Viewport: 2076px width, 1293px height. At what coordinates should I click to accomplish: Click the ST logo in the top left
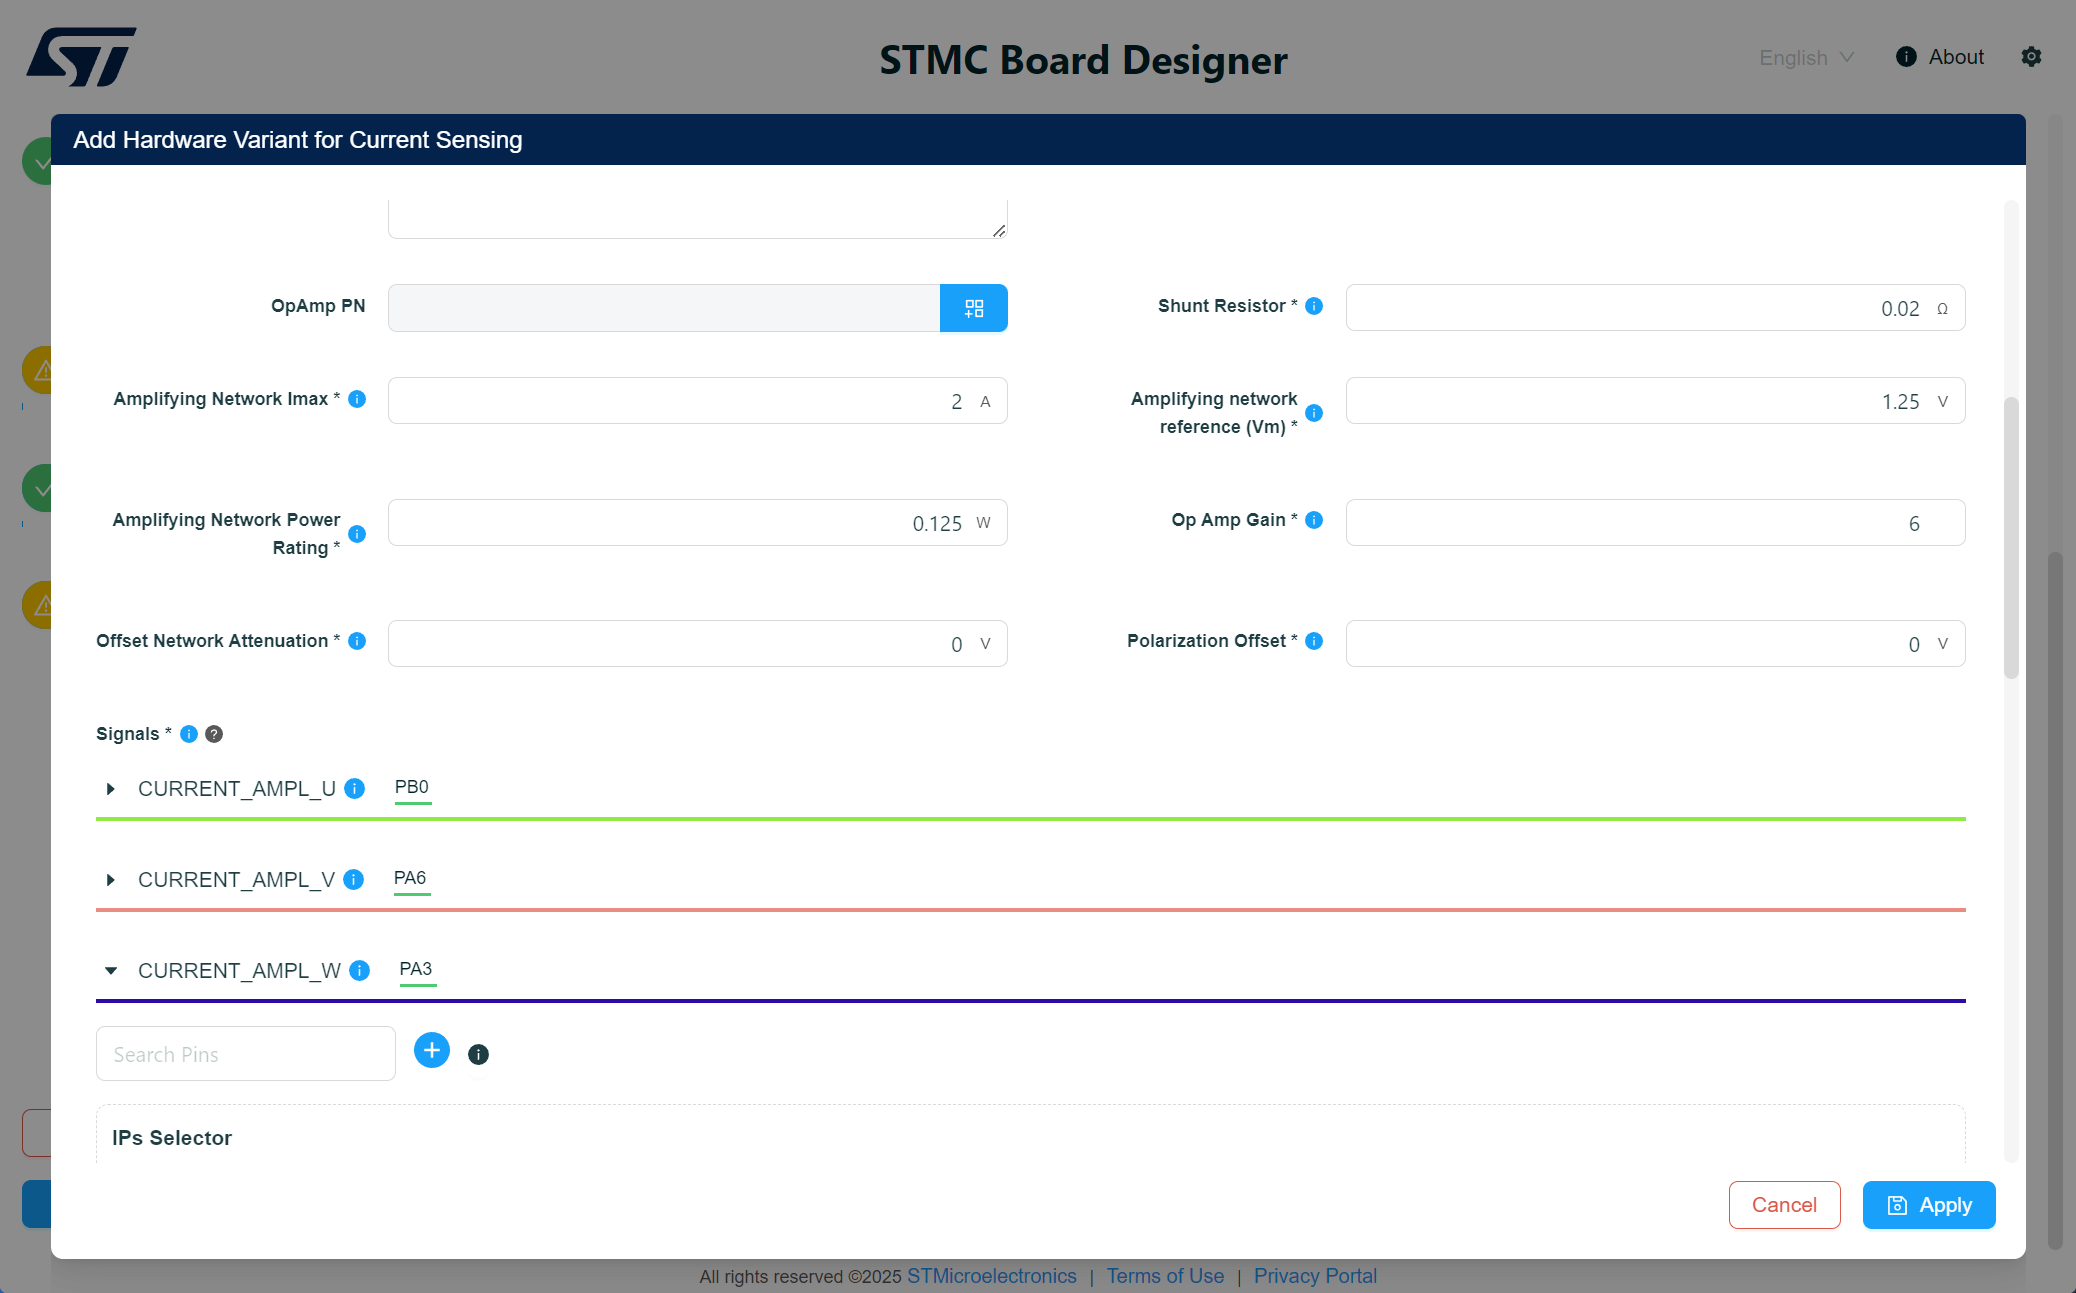pos(81,55)
